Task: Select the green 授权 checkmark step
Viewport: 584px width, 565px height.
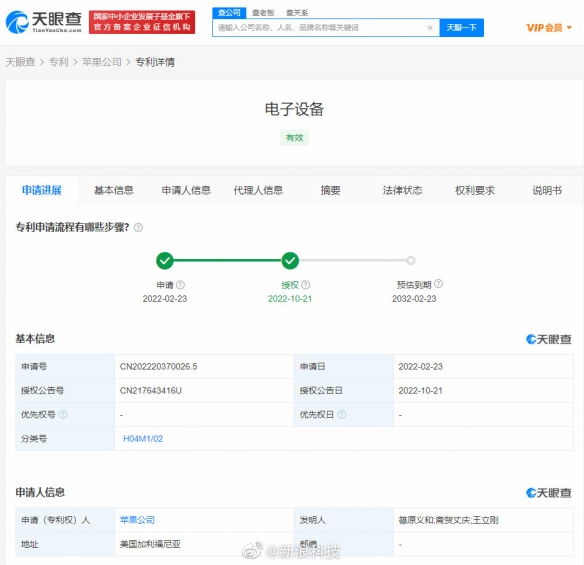Action: coord(290,261)
